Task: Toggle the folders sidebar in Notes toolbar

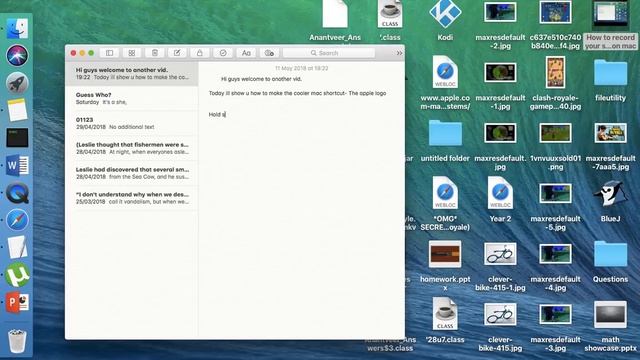Action: (x=109, y=53)
